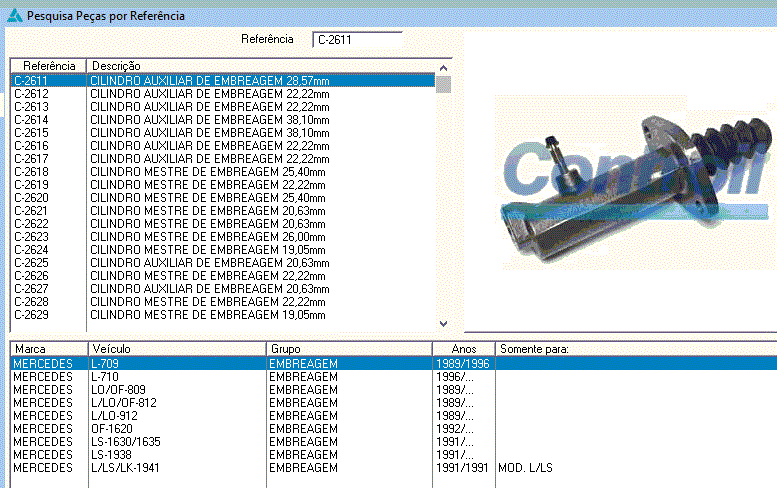Select part C-2618 Cilindro Mestre row
The height and width of the screenshot is (488, 777).
[x=220, y=171]
